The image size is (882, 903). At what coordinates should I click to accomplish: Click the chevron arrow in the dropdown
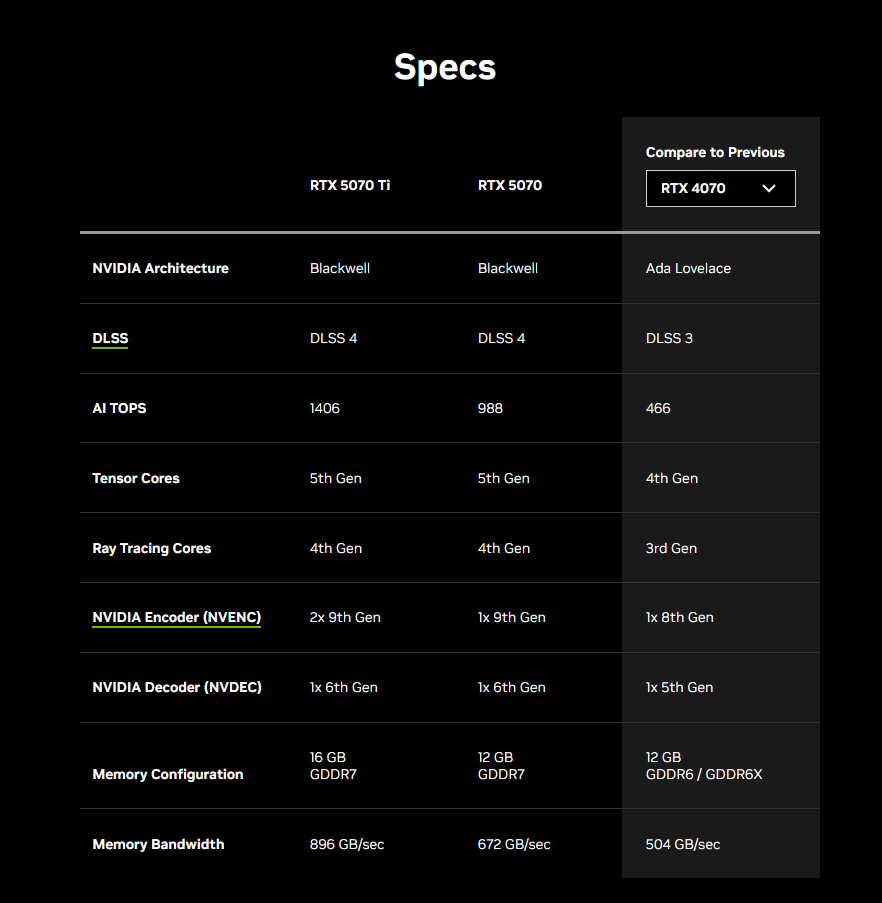[x=769, y=188]
